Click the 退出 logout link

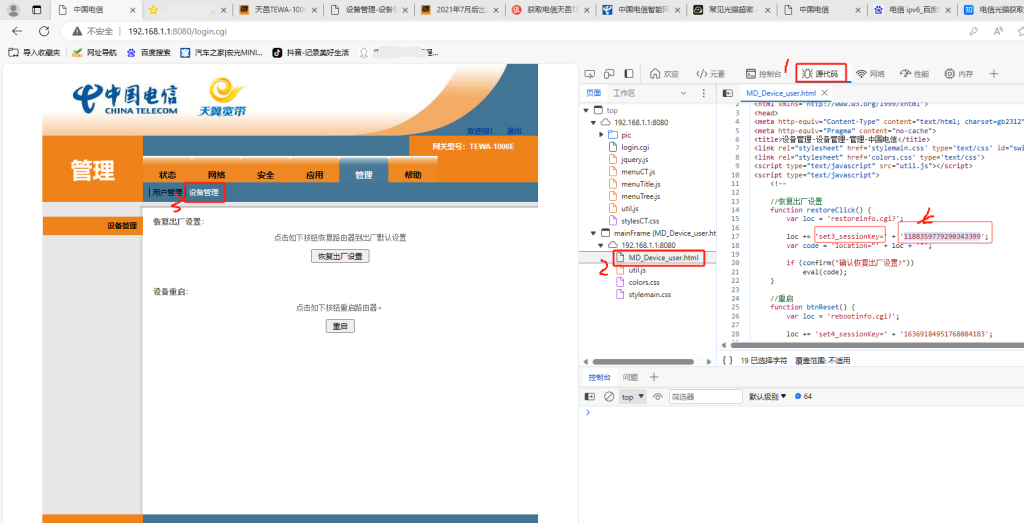514,131
